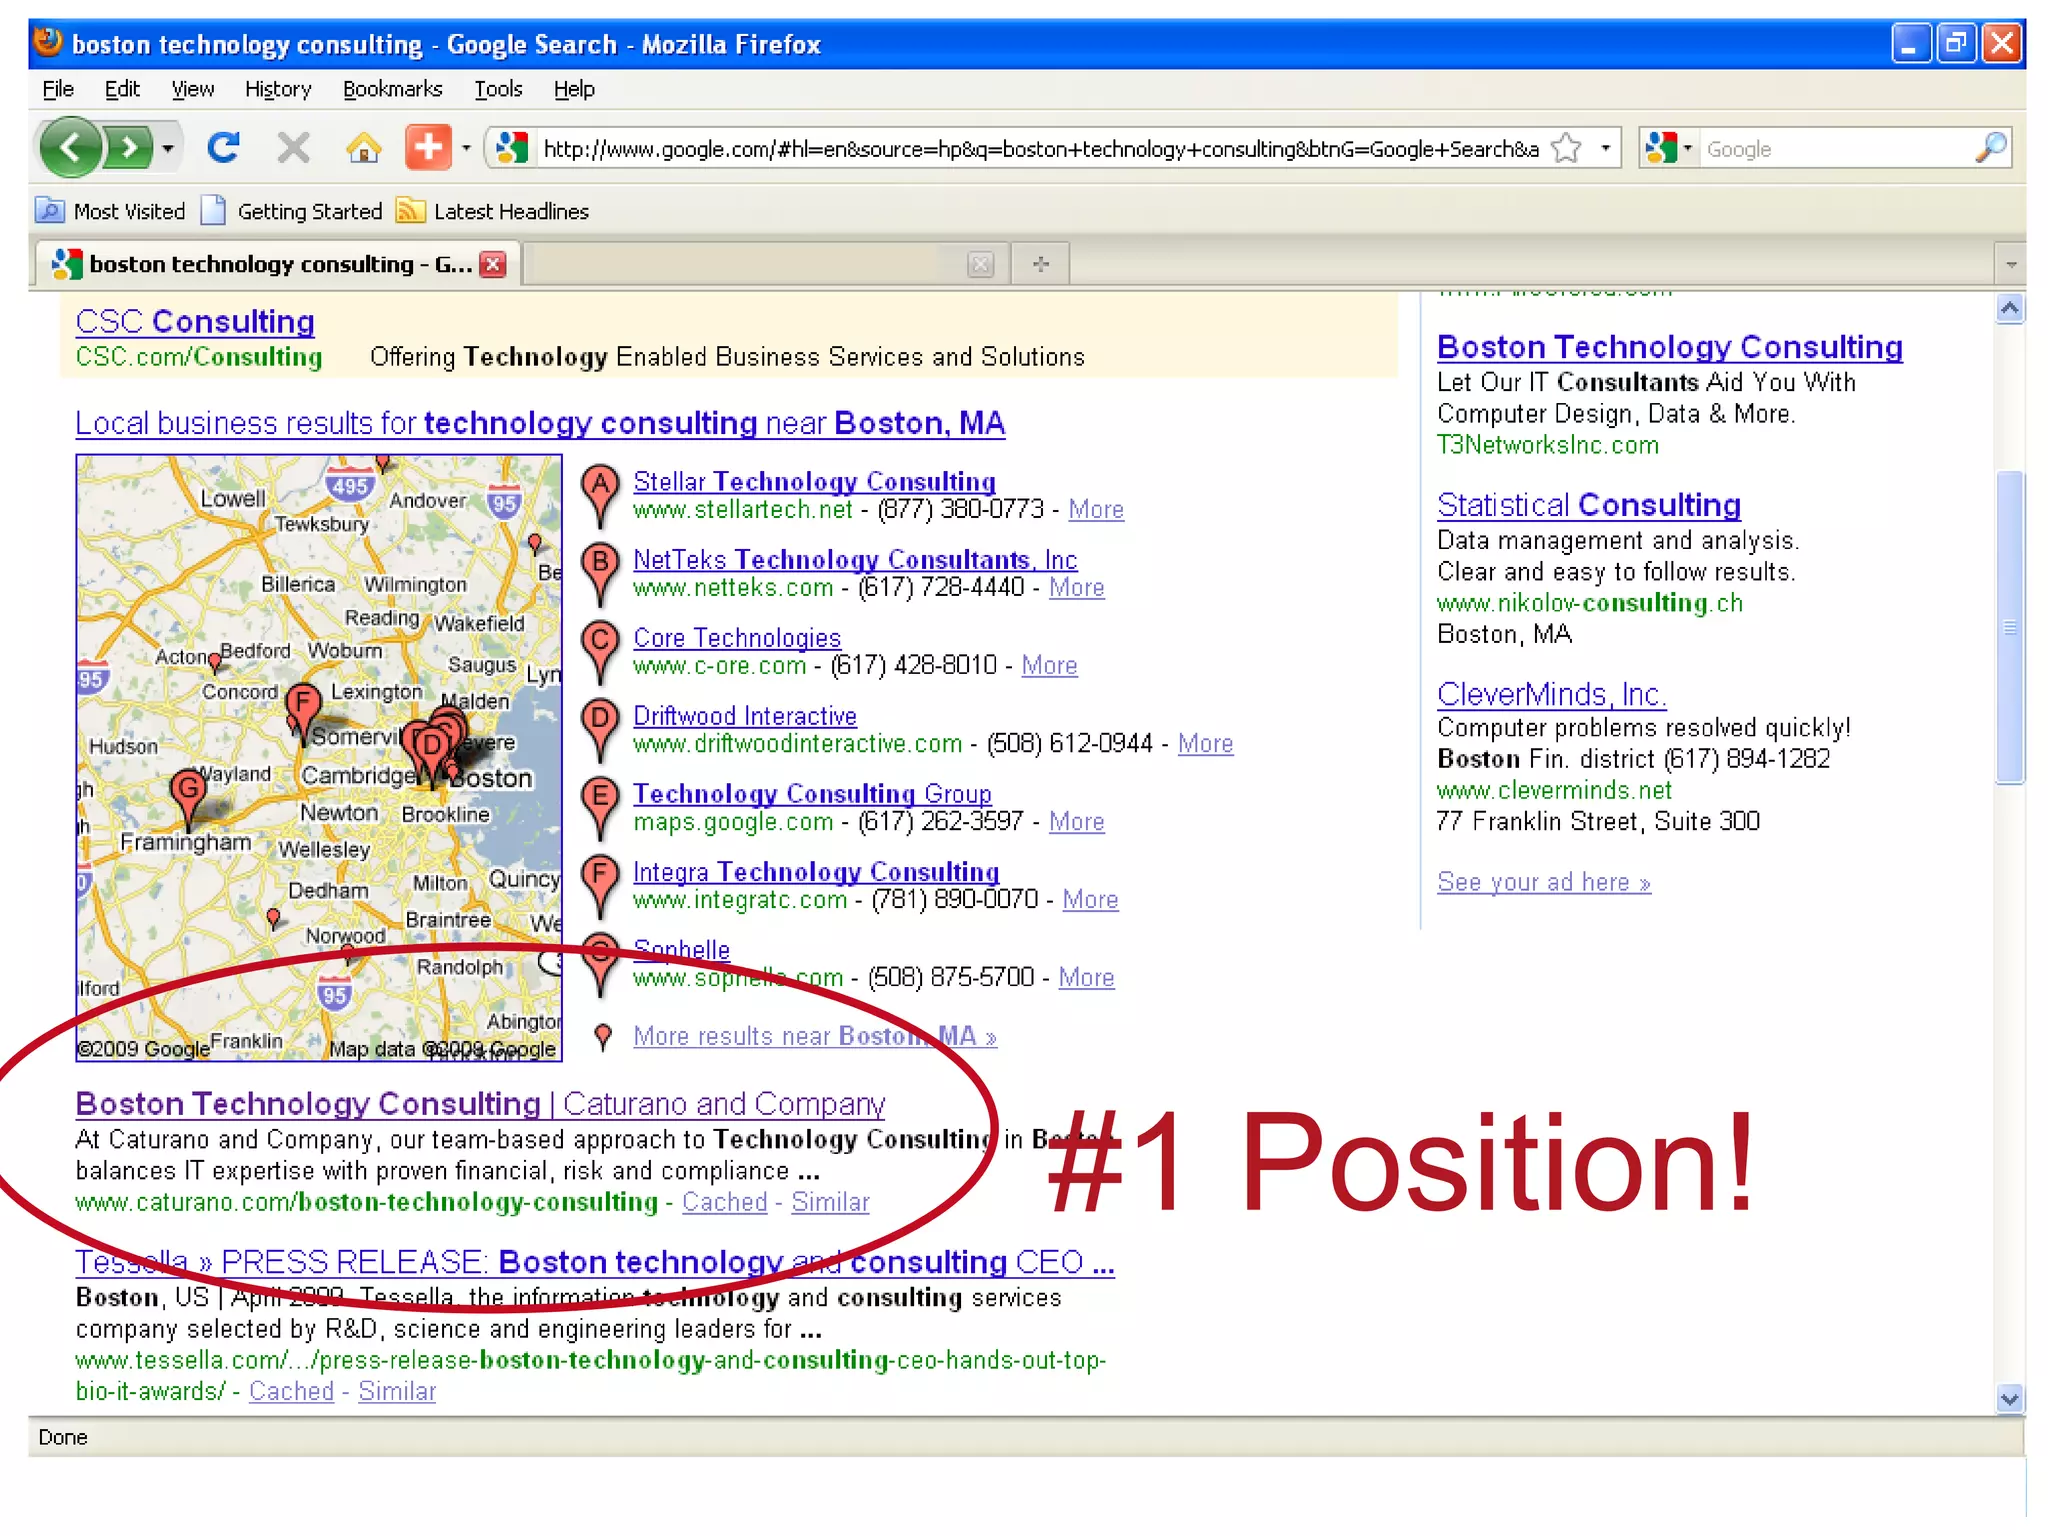Click the Boston area map thumbnail

[x=319, y=757]
